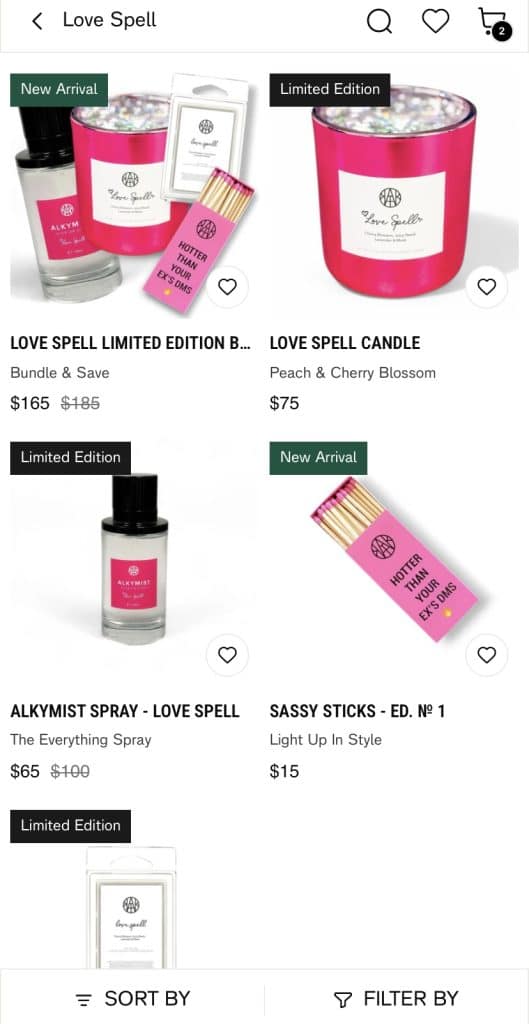Open the Love Spell Candle title link

click(345, 343)
